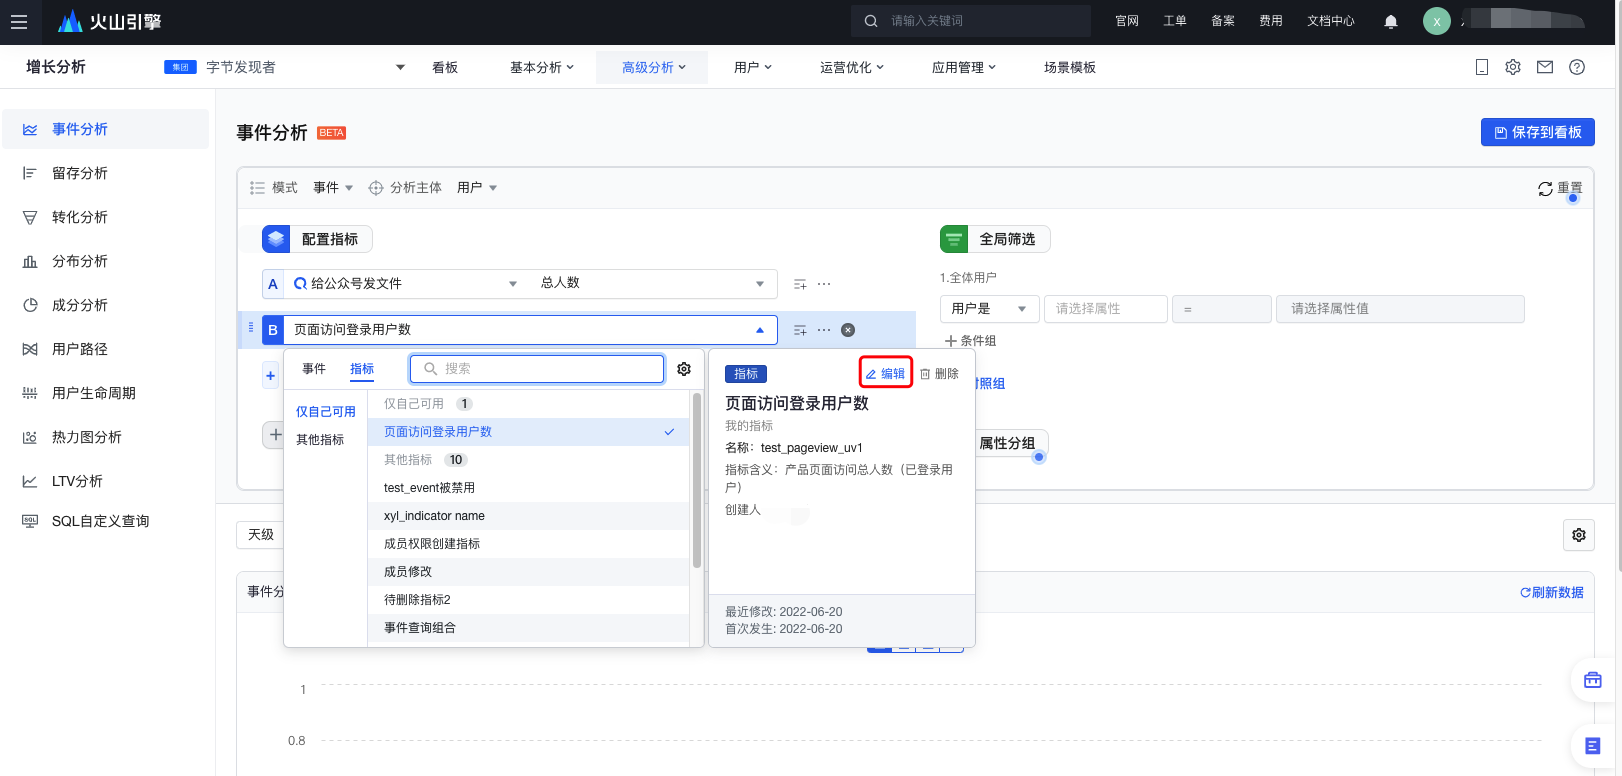Image resolution: width=1622 pixels, height=776 pixels.
Task: Add filter on indicator row A
Action: [800, 284]
